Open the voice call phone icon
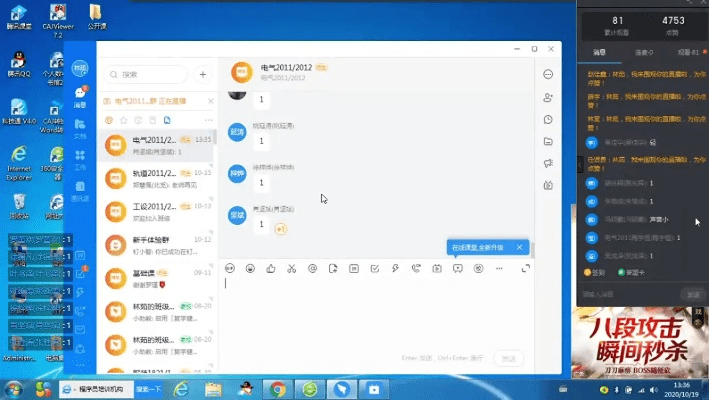This screenshot has width=709, height=400. (416, 268)
